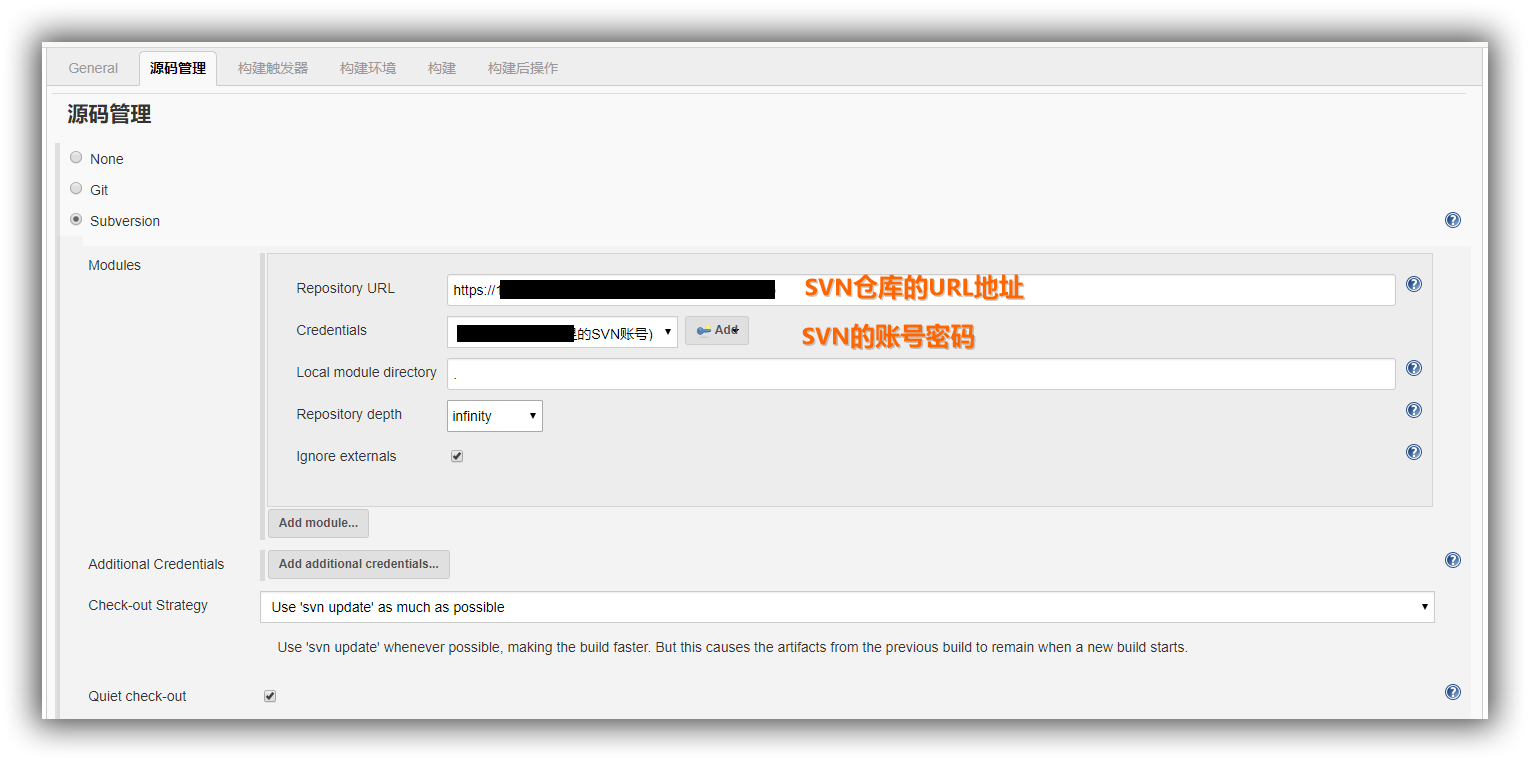Open help icon for Additional Credentials
This screenshot has width=1530, height=761.
[x=1452, y=560]
